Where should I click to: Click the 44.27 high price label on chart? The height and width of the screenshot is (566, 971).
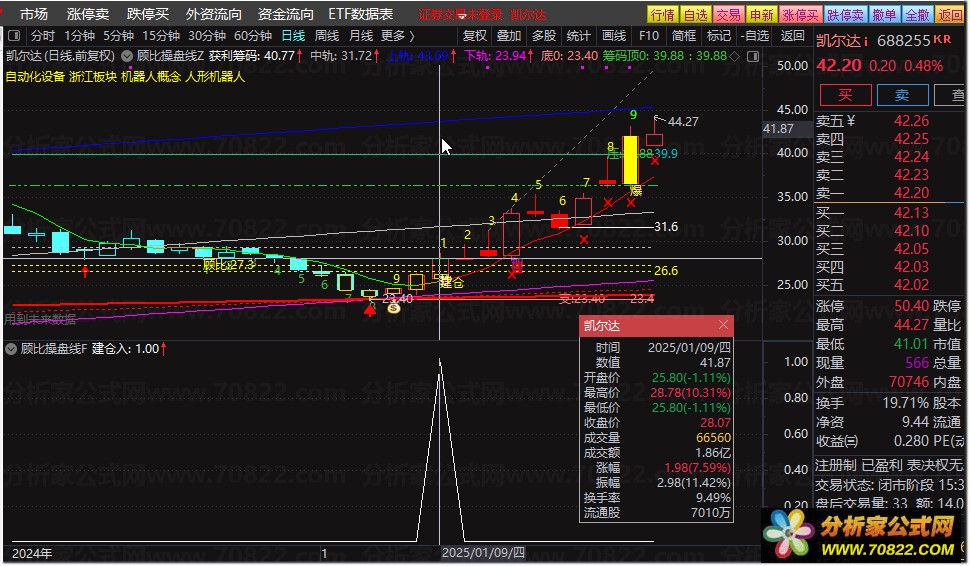683,122
